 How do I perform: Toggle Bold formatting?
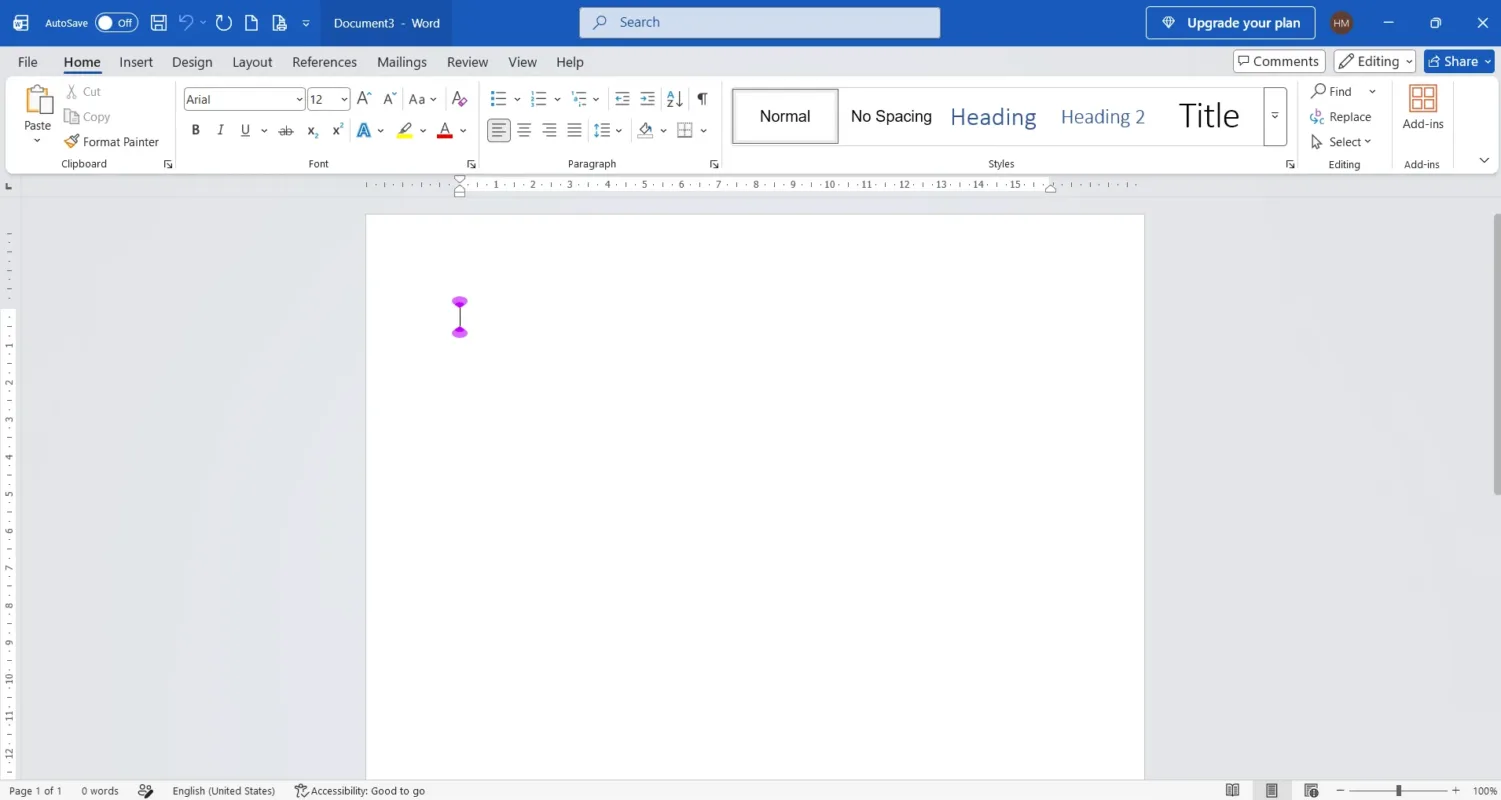(196, 130)
